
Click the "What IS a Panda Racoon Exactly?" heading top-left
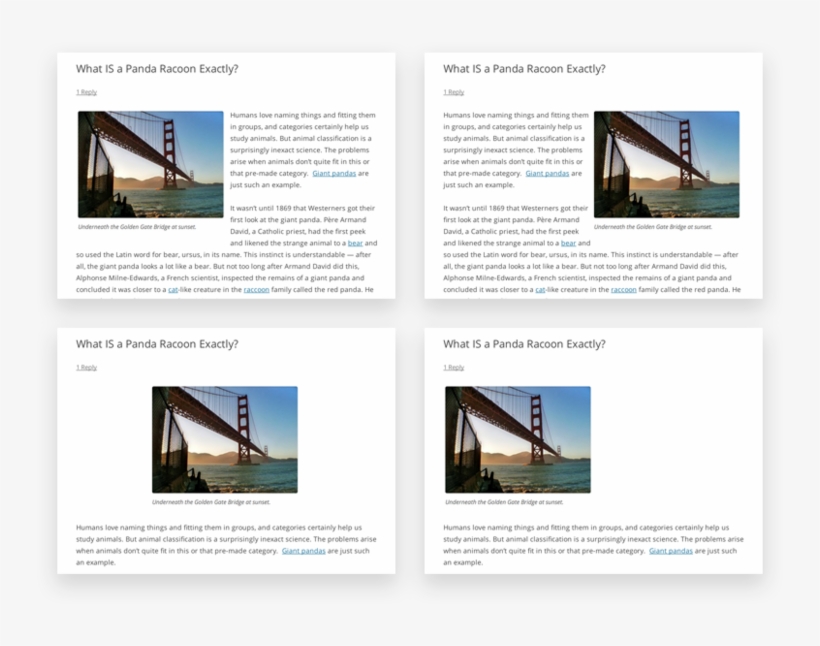(x=156, y=69)
